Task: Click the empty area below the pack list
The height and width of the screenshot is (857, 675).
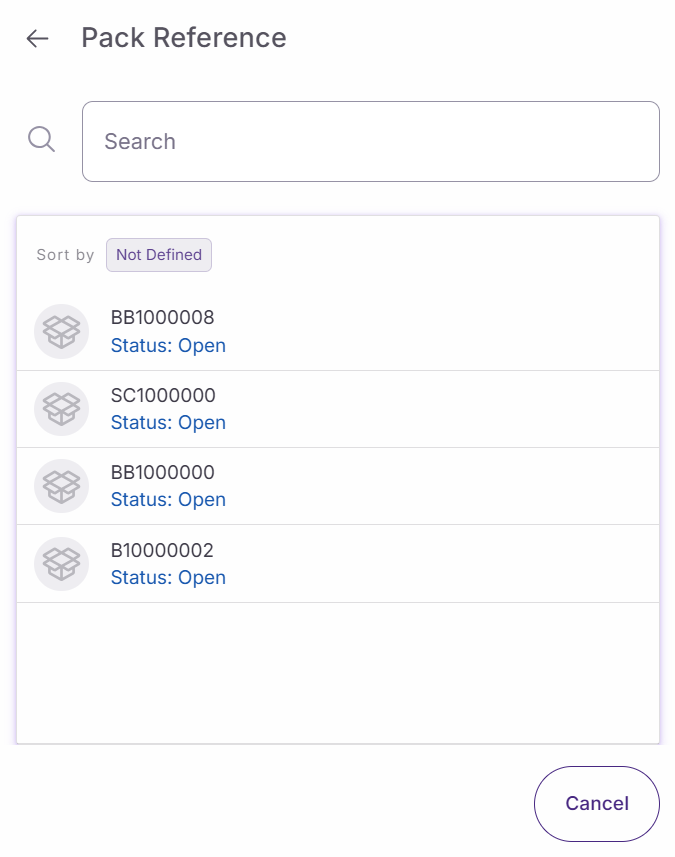Action: click(338, 672)
